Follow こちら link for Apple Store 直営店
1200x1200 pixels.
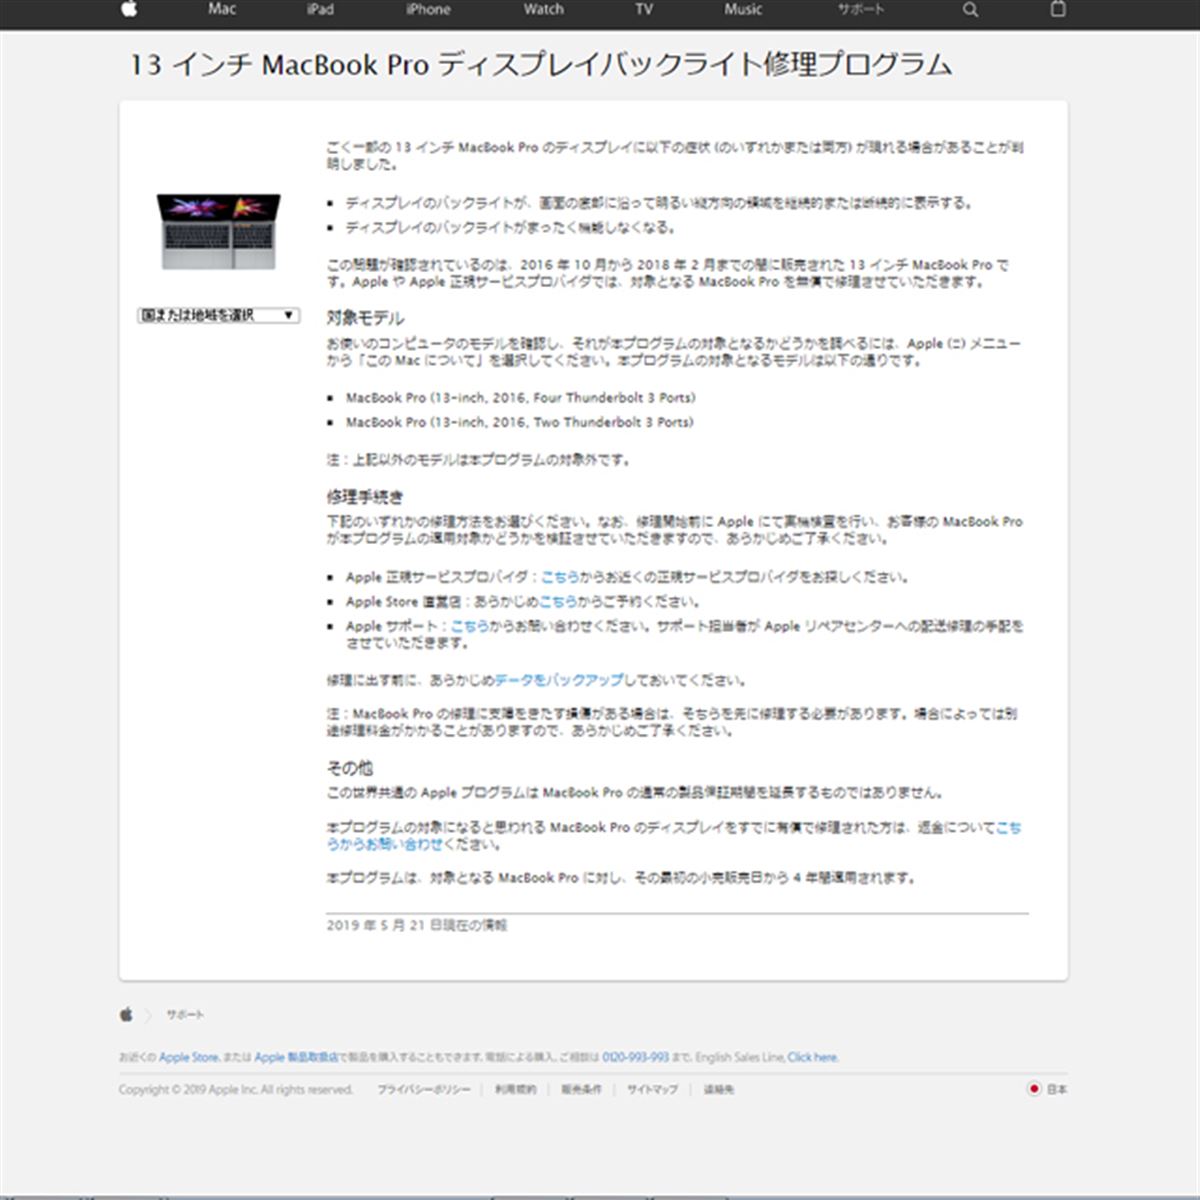pos(558,602)
